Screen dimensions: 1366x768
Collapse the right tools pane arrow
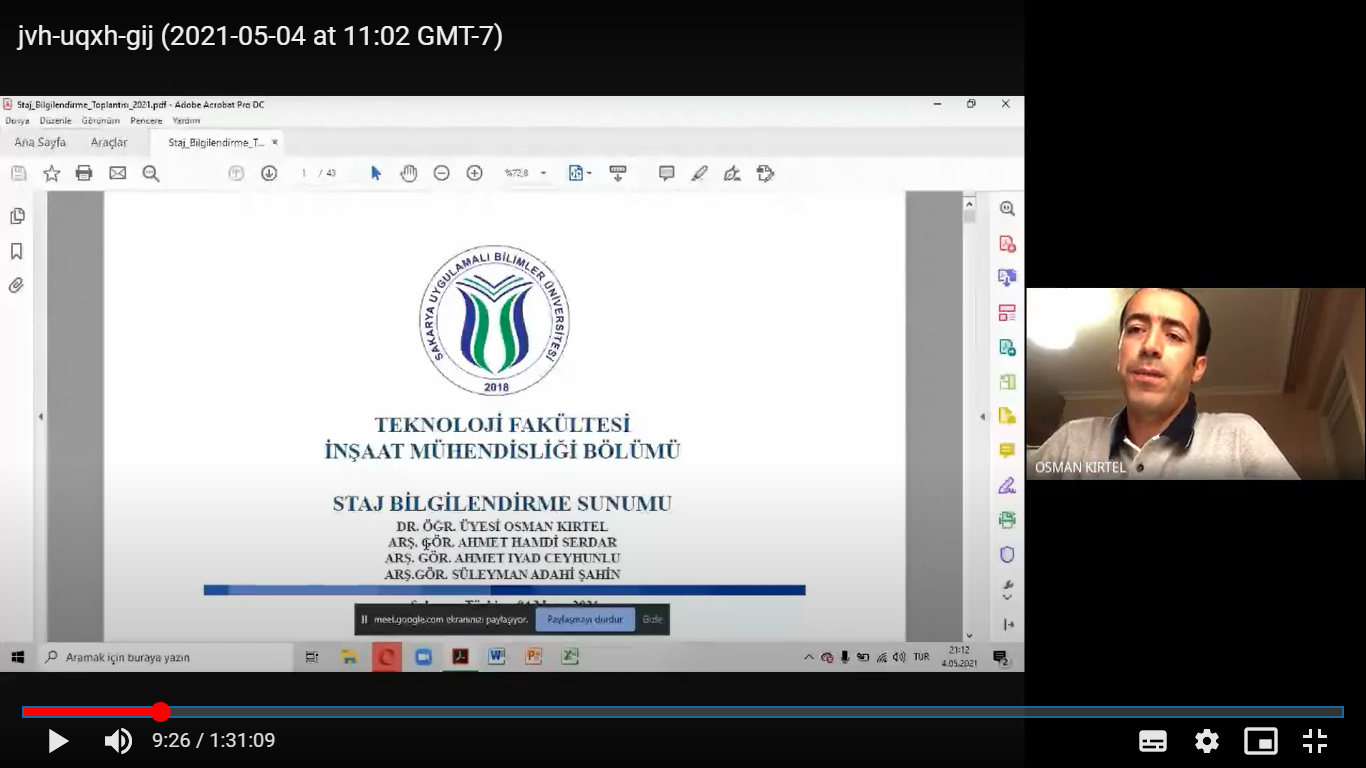(x=984, y=416)
